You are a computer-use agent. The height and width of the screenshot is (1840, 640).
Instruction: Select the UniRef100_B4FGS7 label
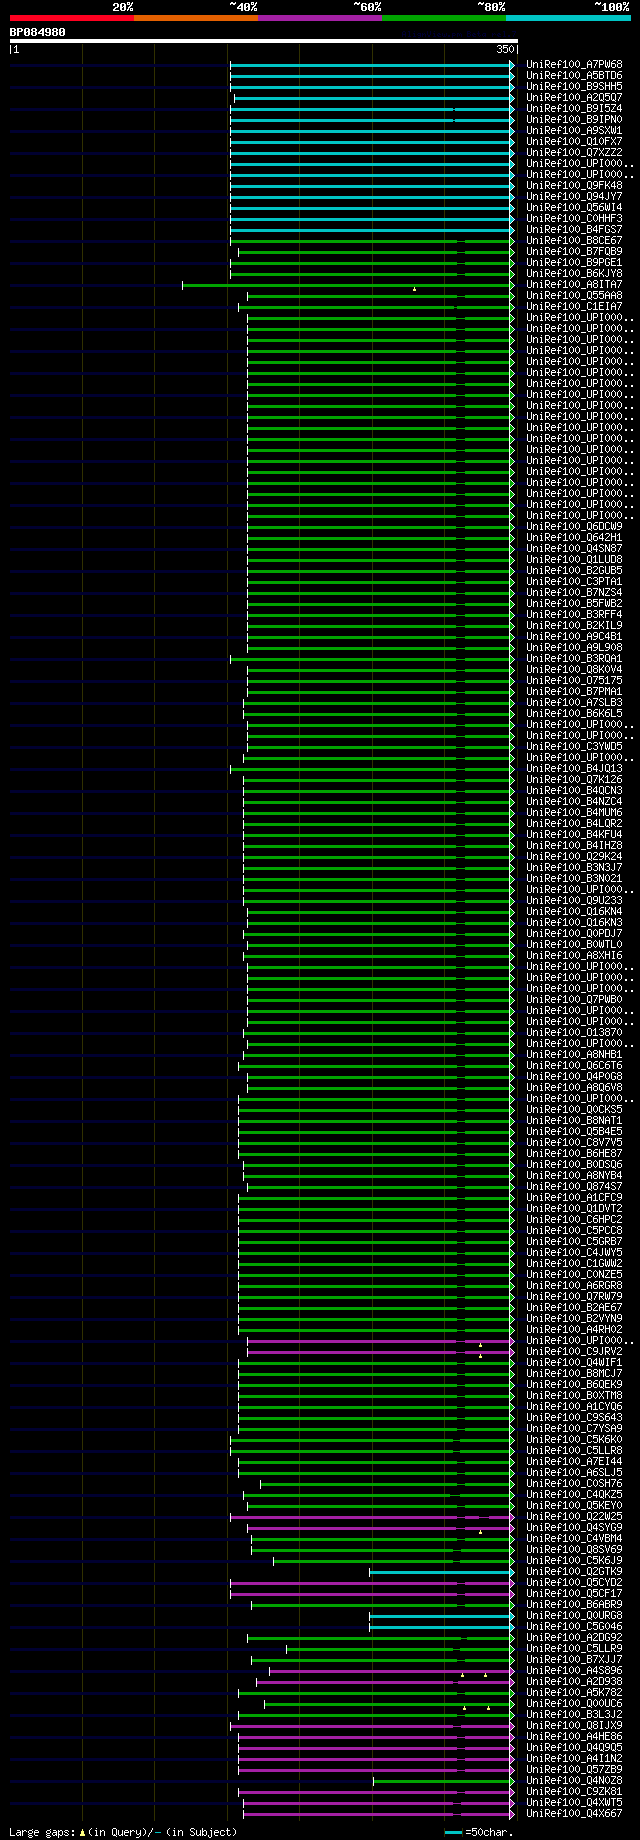click(x=574, y=230)
